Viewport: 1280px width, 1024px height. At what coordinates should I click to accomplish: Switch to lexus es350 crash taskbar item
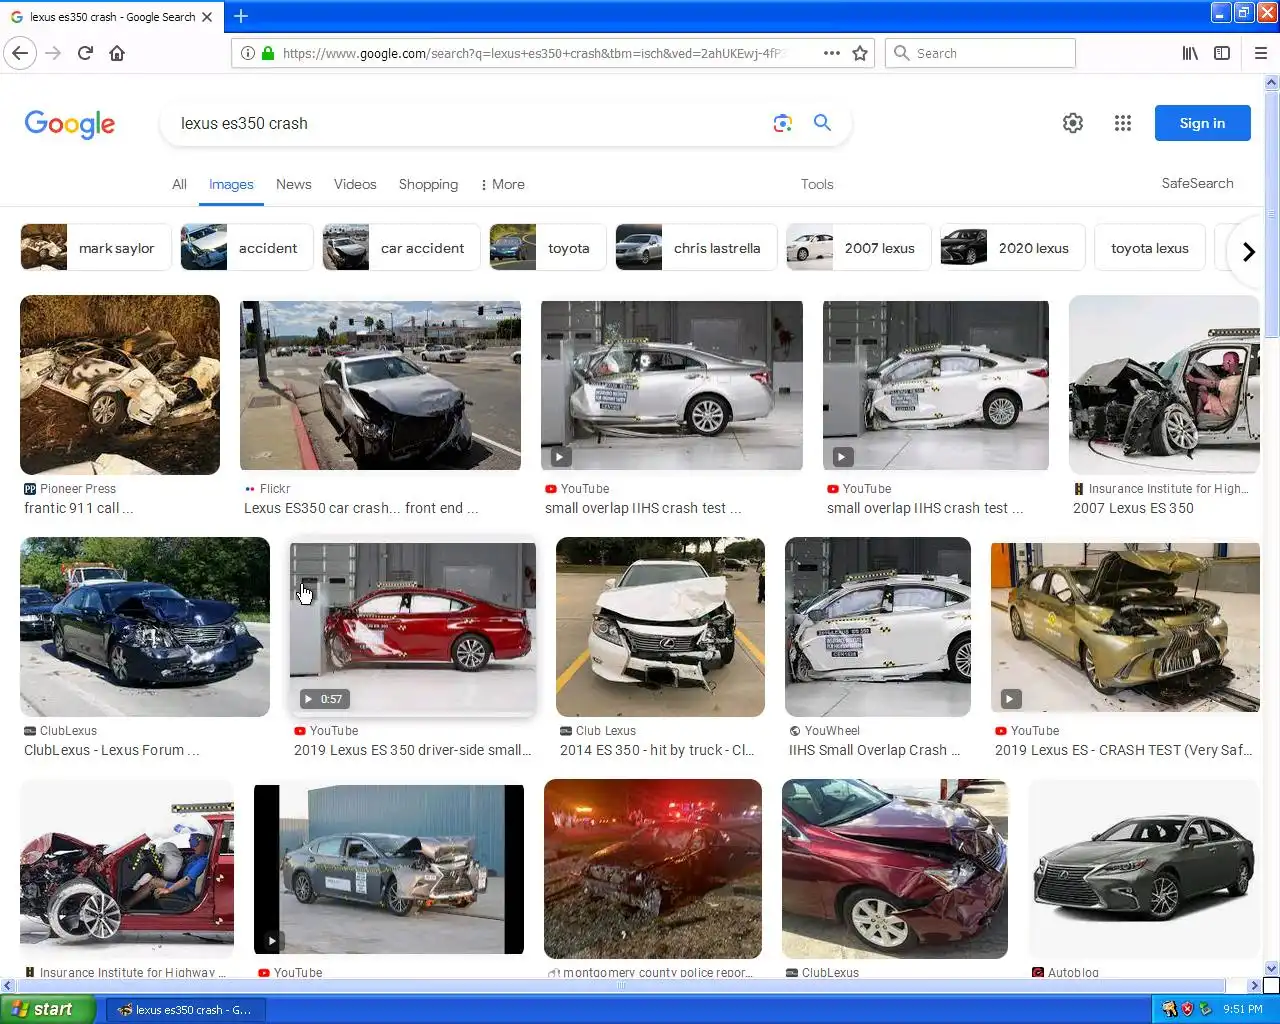click(186, 1010)
